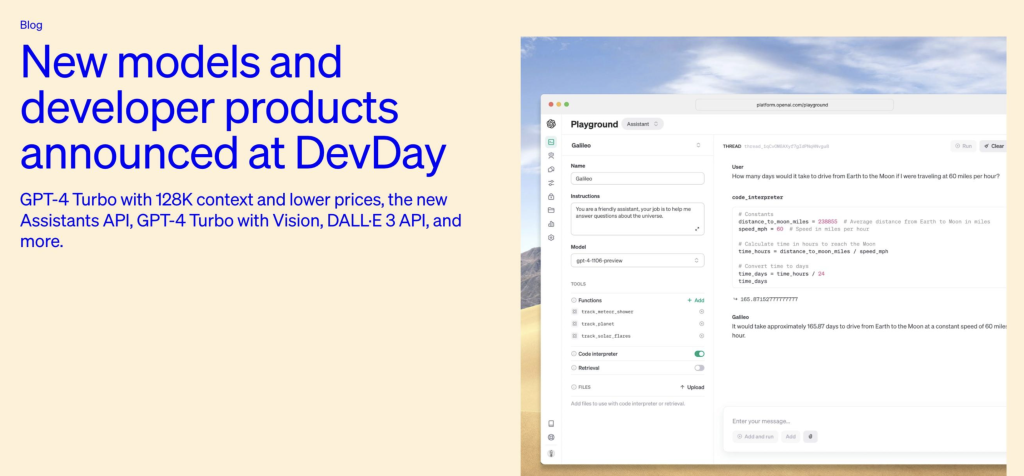
Task: Click the info icon beside Code interpreter
Action: [x=574, y=354]
